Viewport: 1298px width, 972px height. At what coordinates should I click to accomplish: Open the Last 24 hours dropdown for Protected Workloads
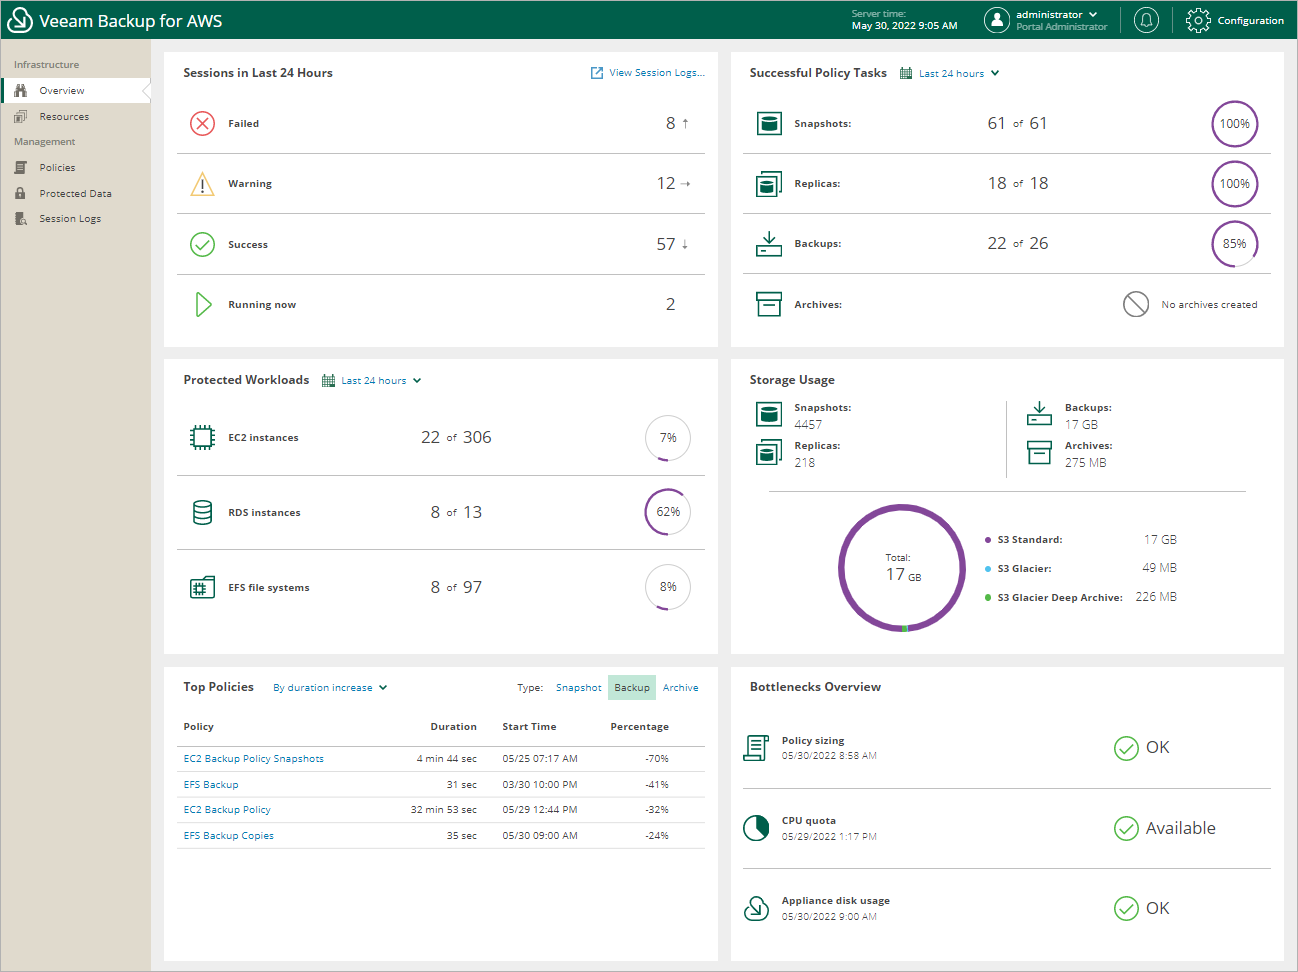[x=371, y=380]
